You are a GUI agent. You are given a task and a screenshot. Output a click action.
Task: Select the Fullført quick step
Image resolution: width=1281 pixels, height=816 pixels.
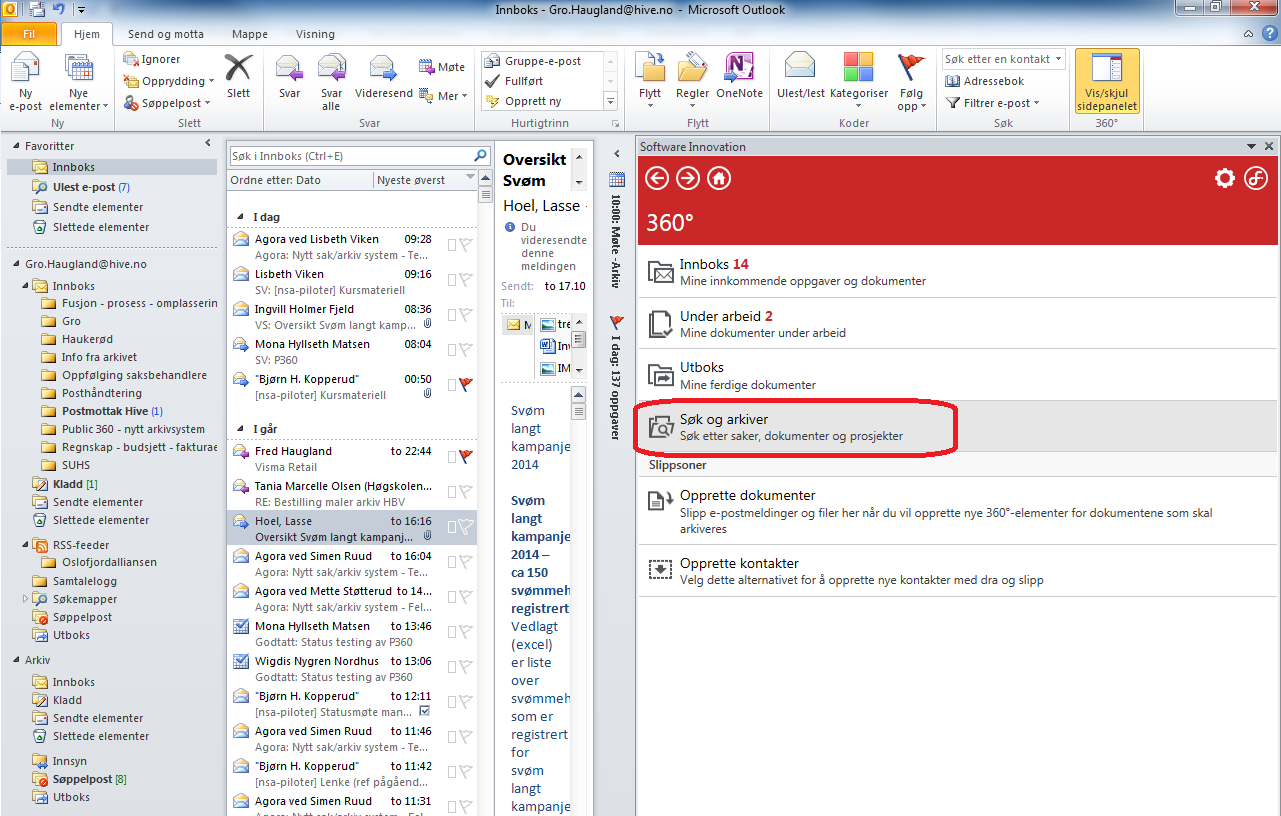pyautogui.click(x=543, y=81)
